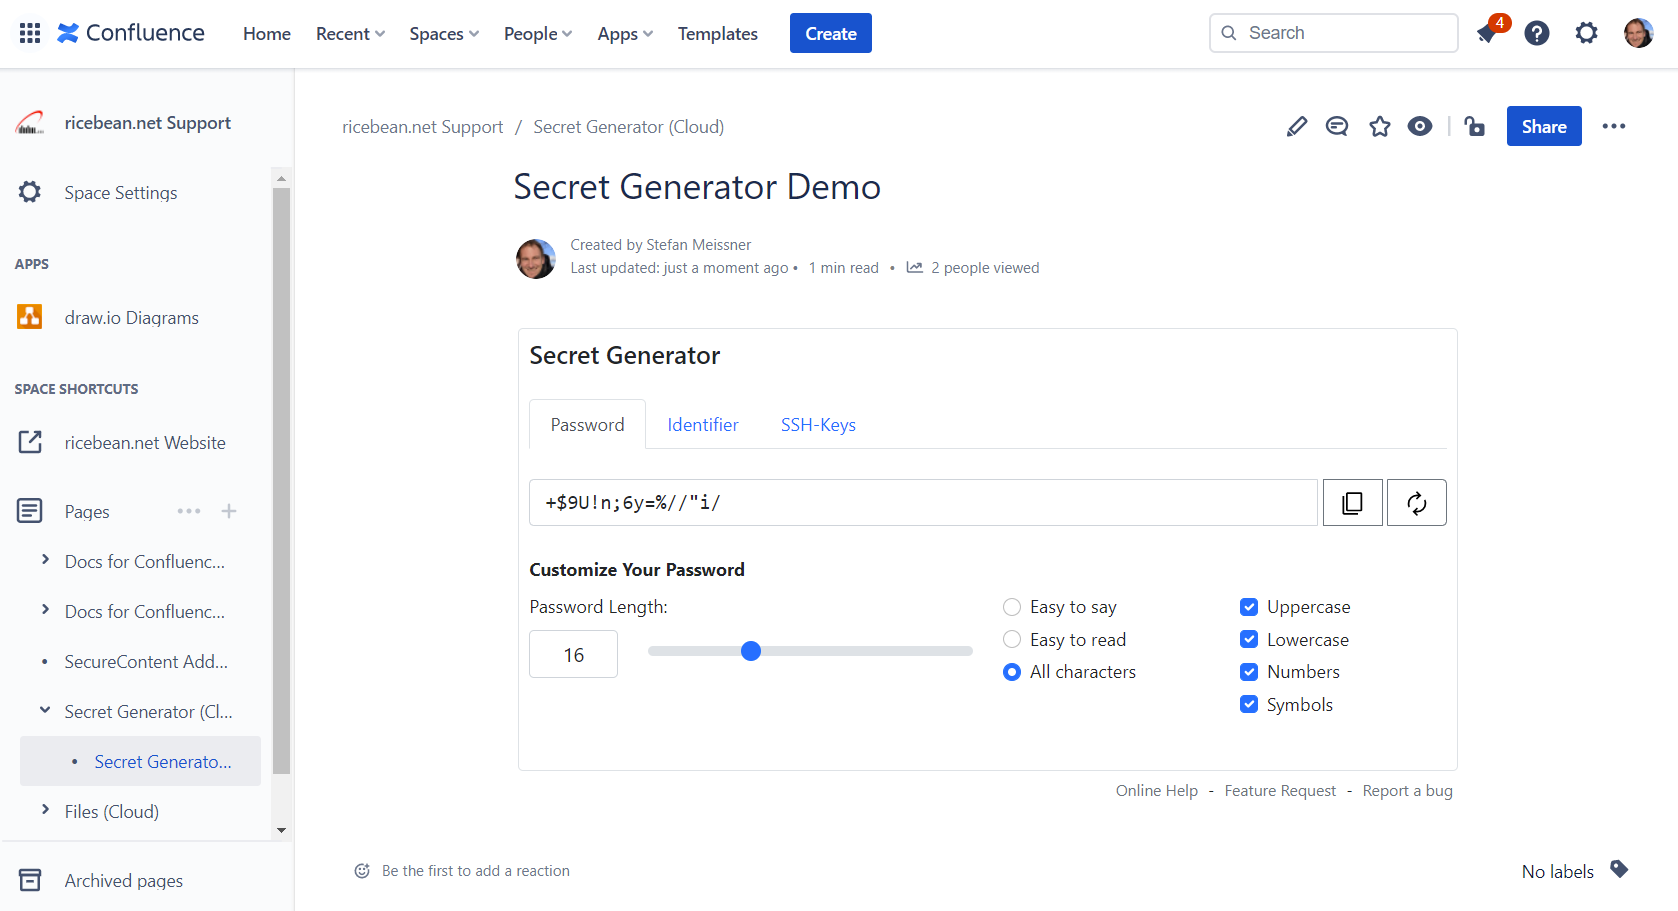
Task: Switch to the SSH-Keys tab
Action: [818, 424]
